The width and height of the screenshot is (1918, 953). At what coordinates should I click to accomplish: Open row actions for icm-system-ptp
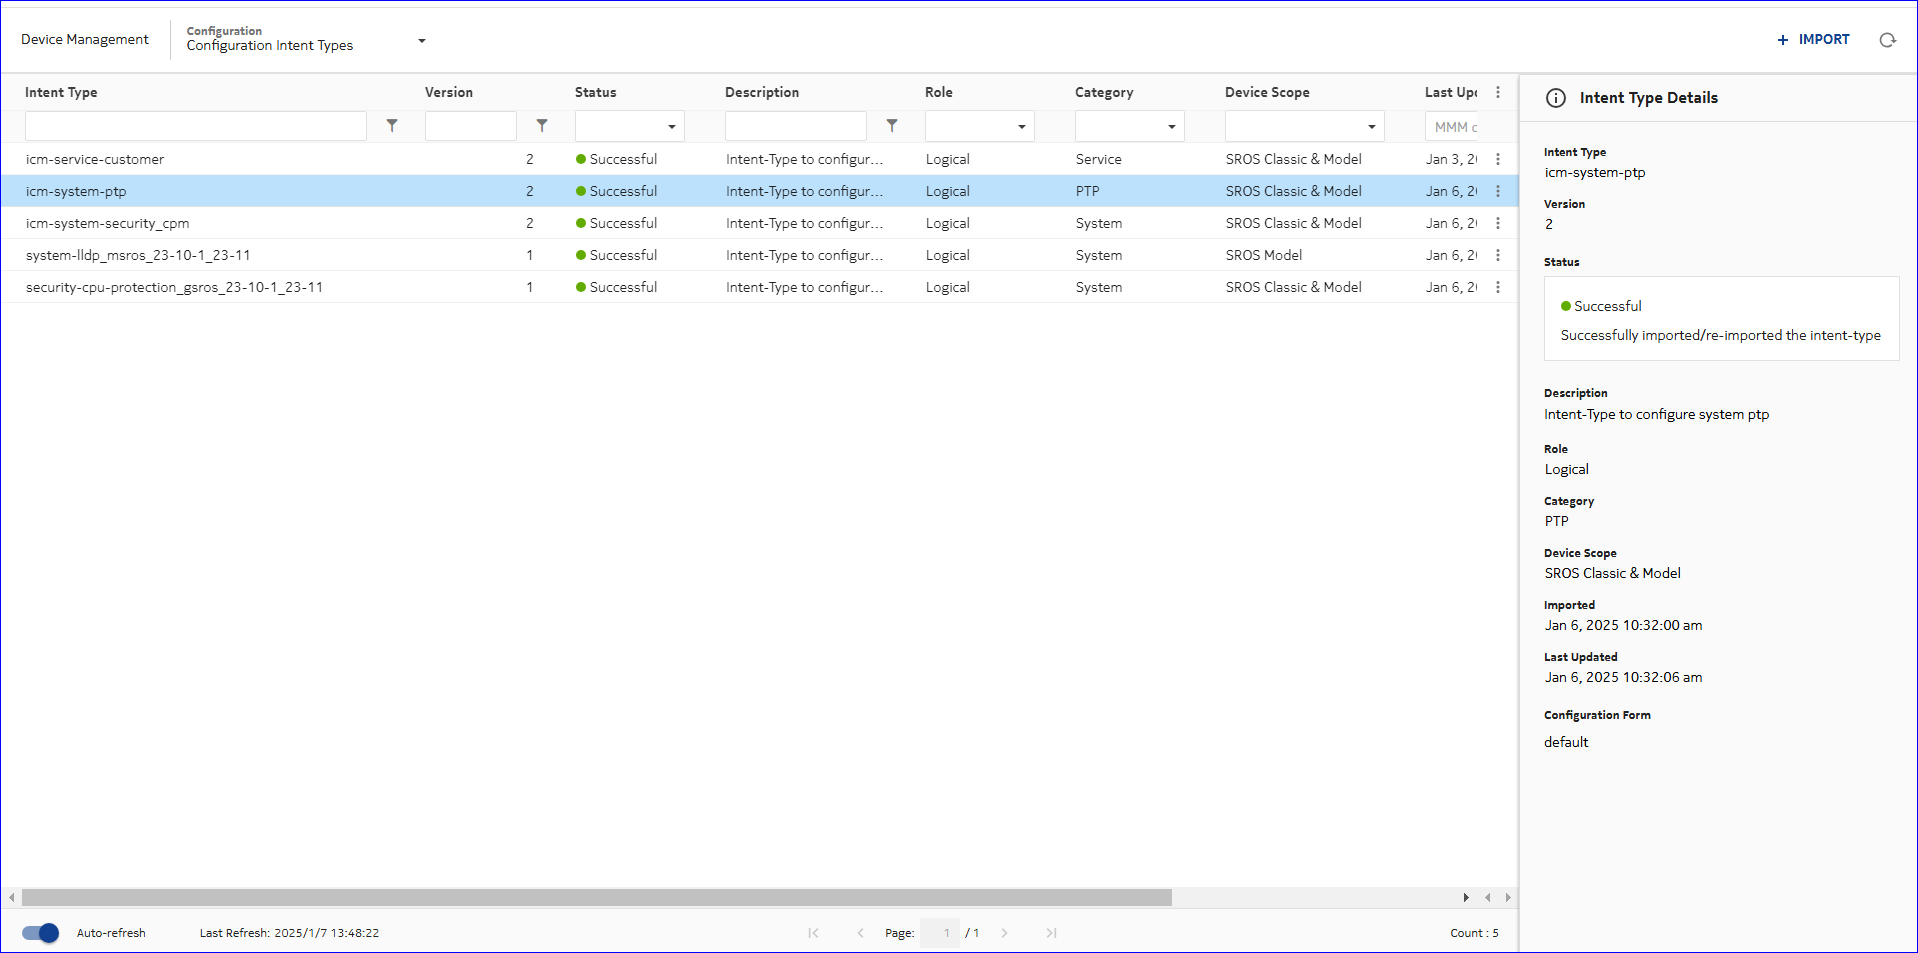pos(1497,191)
